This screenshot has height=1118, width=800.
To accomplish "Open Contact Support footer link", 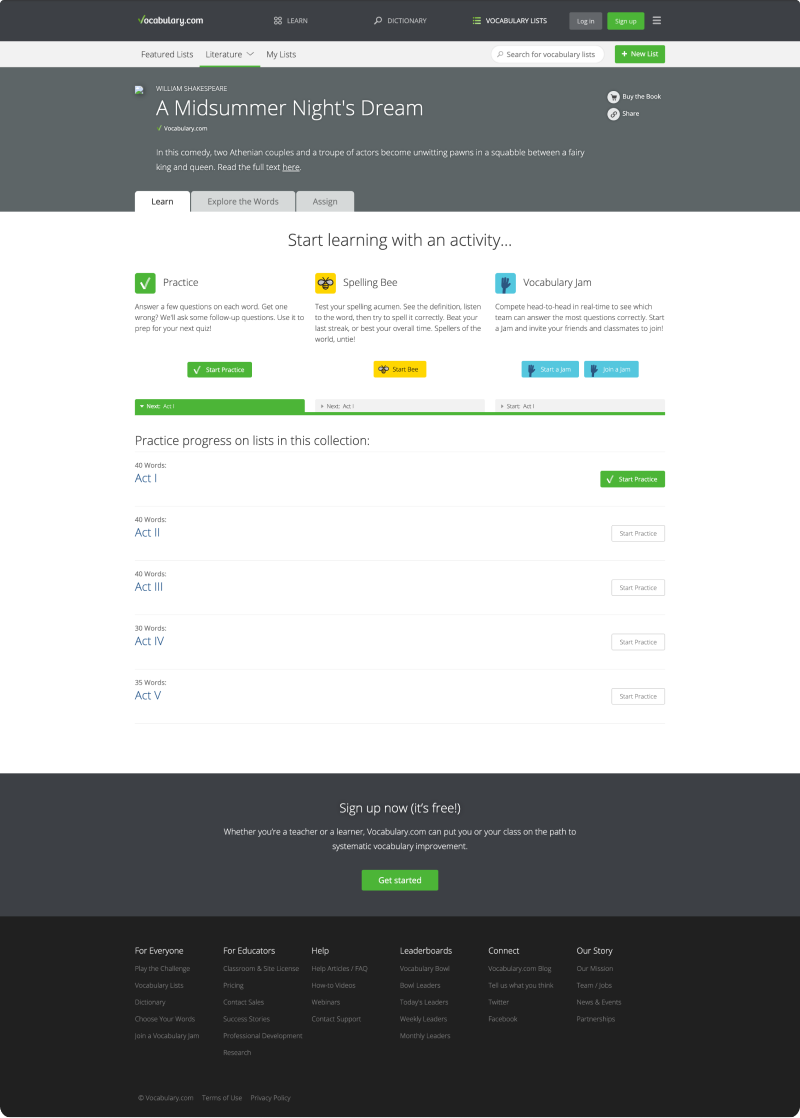I will (337, 1019).
